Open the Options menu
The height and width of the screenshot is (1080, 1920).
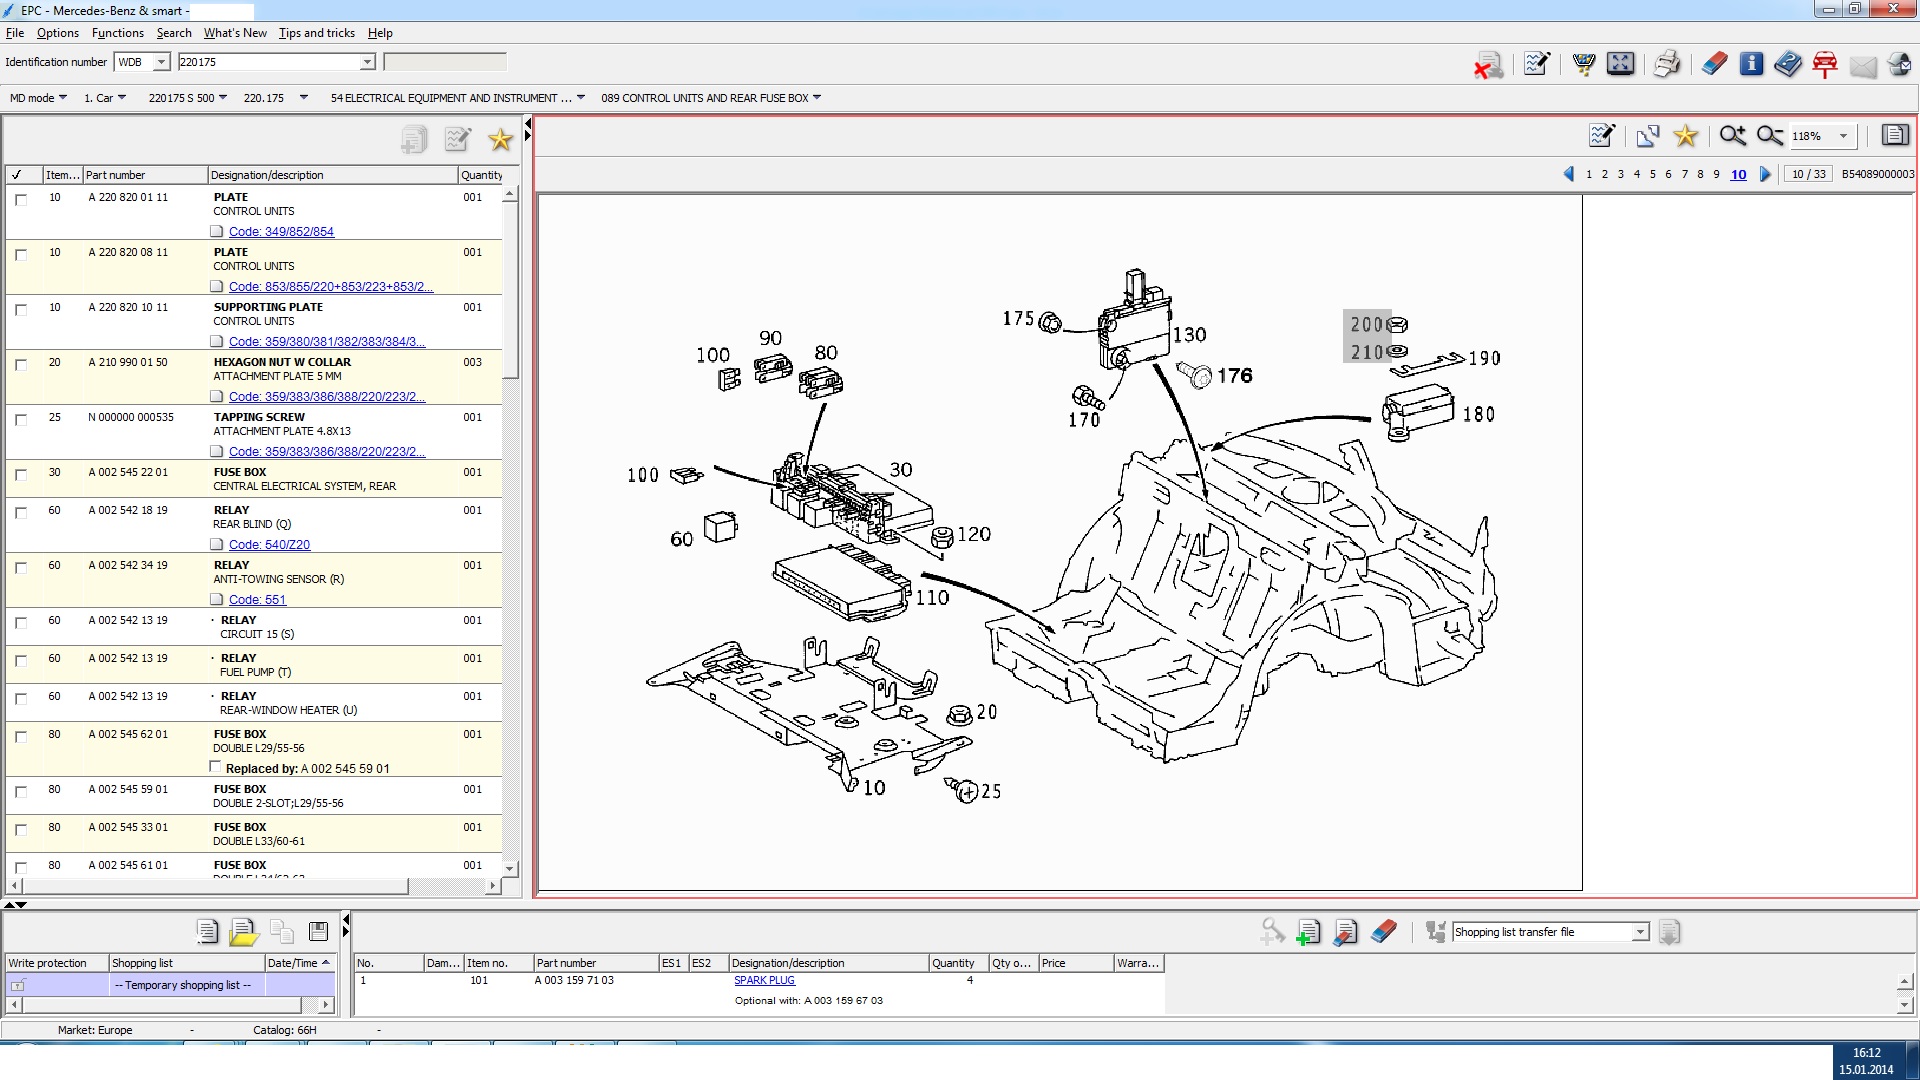[x=58, y=33]
